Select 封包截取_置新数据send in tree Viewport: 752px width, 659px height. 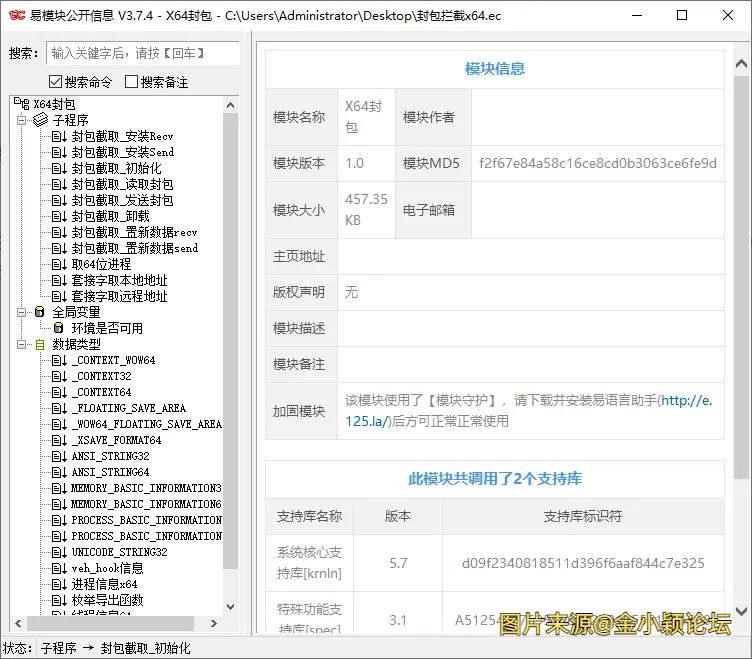click(135, 248)
